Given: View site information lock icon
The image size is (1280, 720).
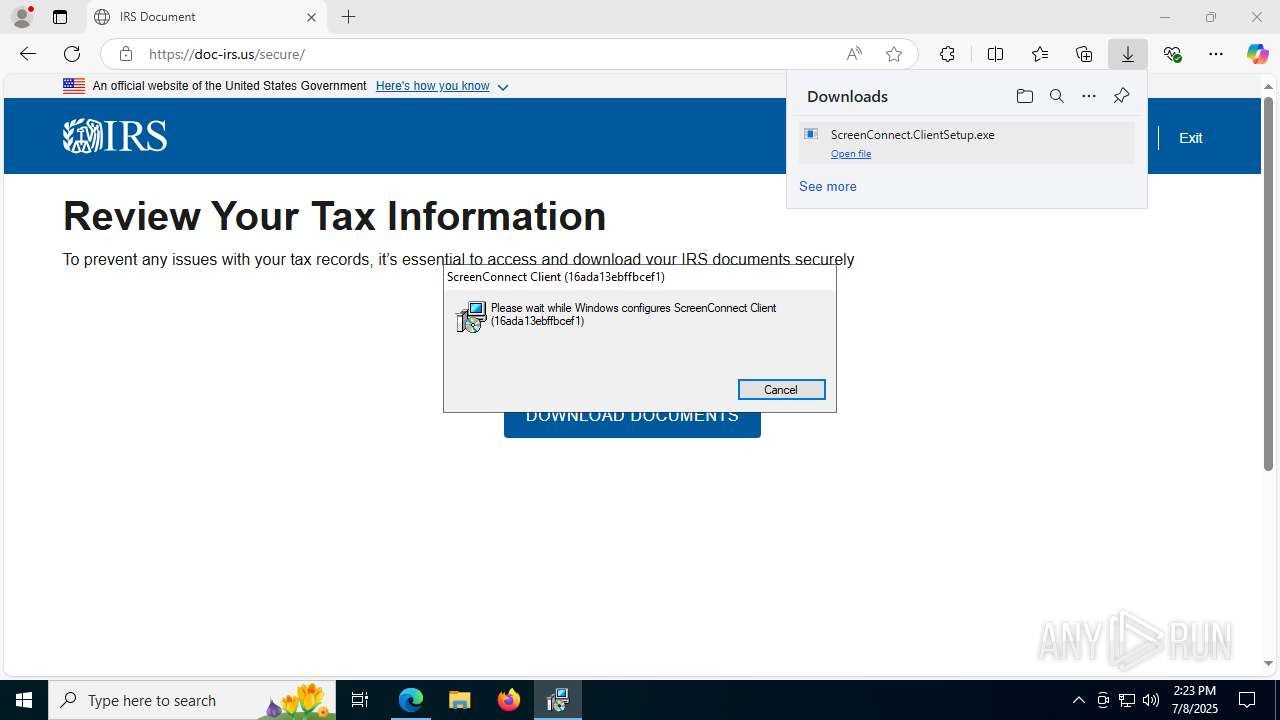Looking at the screenshot, I should coord(126,54).
